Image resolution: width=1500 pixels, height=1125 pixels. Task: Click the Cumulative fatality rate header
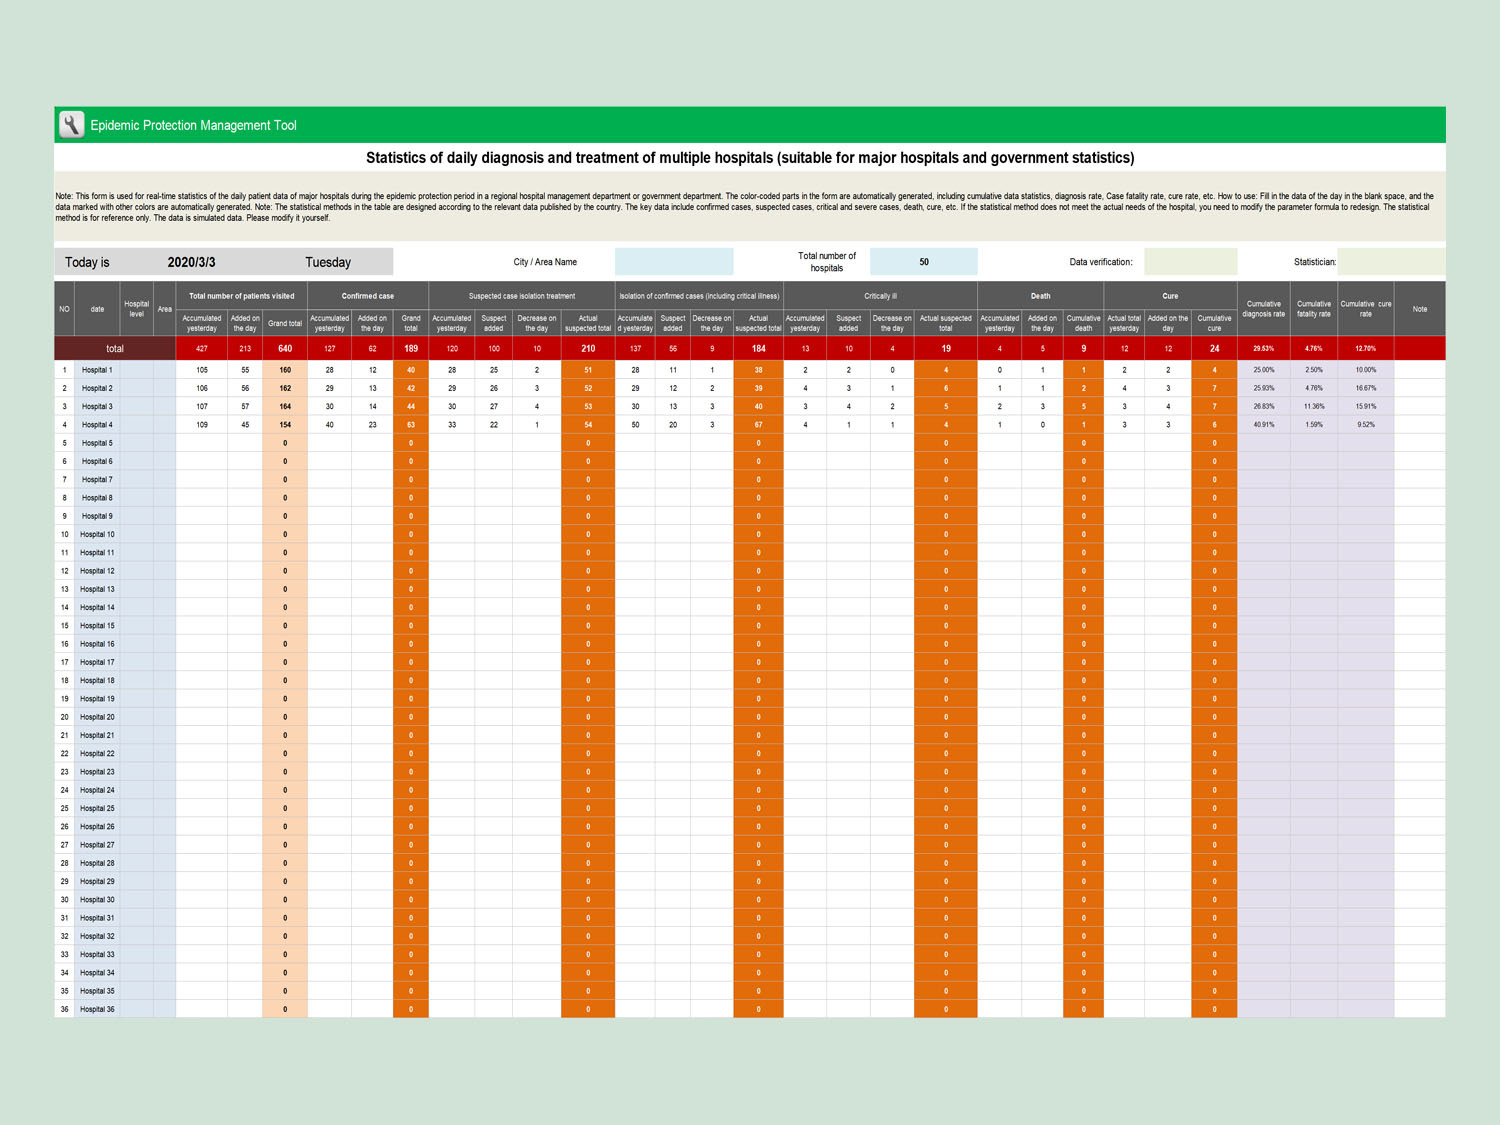pos(1313,309)
